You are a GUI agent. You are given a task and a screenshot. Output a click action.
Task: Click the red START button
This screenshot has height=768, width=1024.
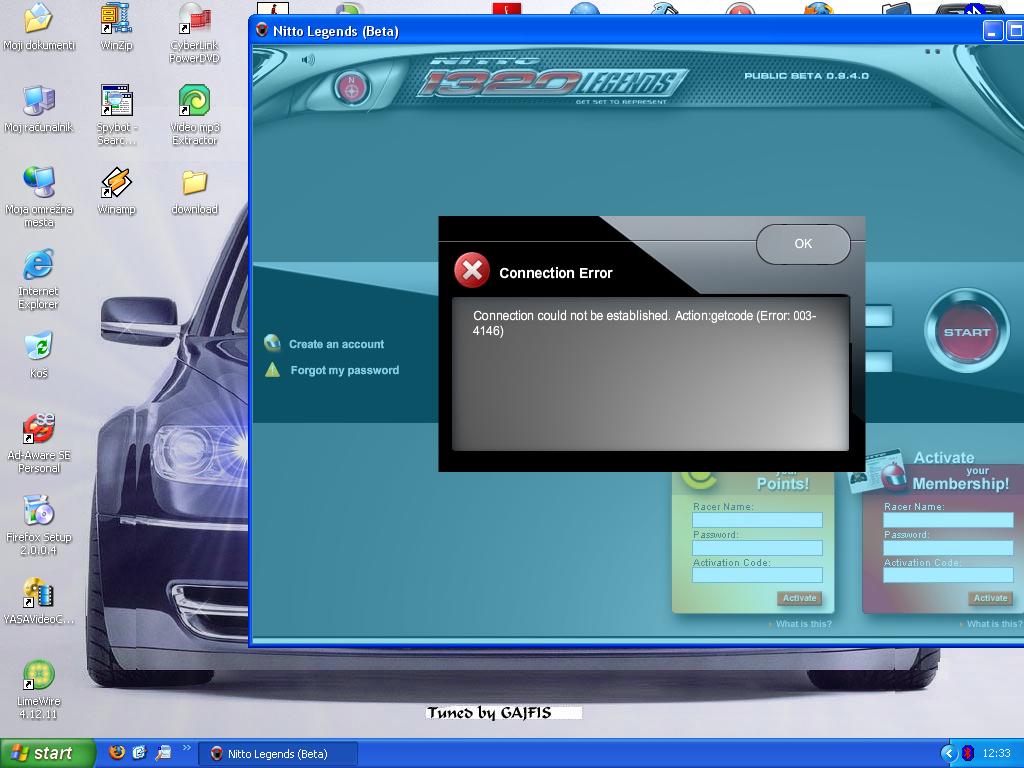pyautogui.click(x=967, y=332)
